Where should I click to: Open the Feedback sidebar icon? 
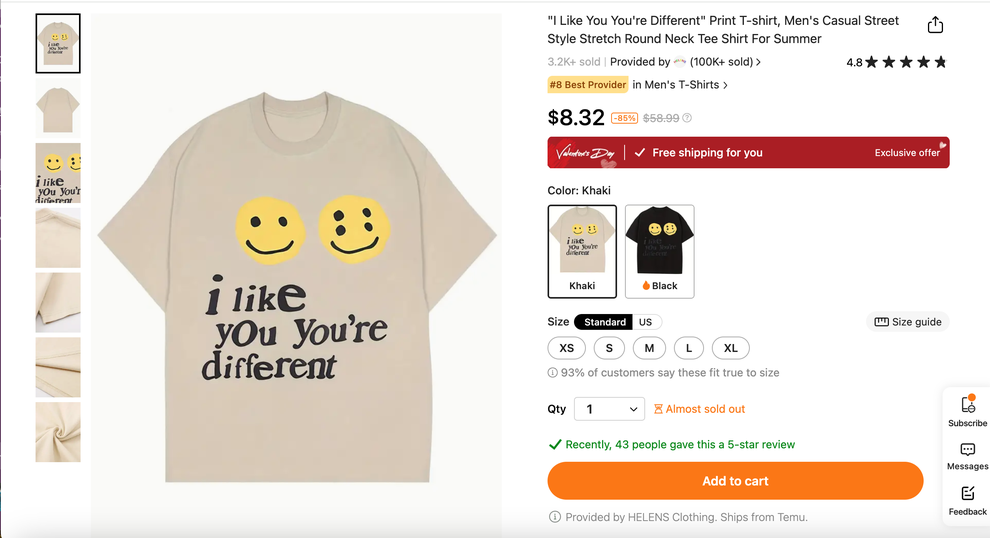click(967, 494)
